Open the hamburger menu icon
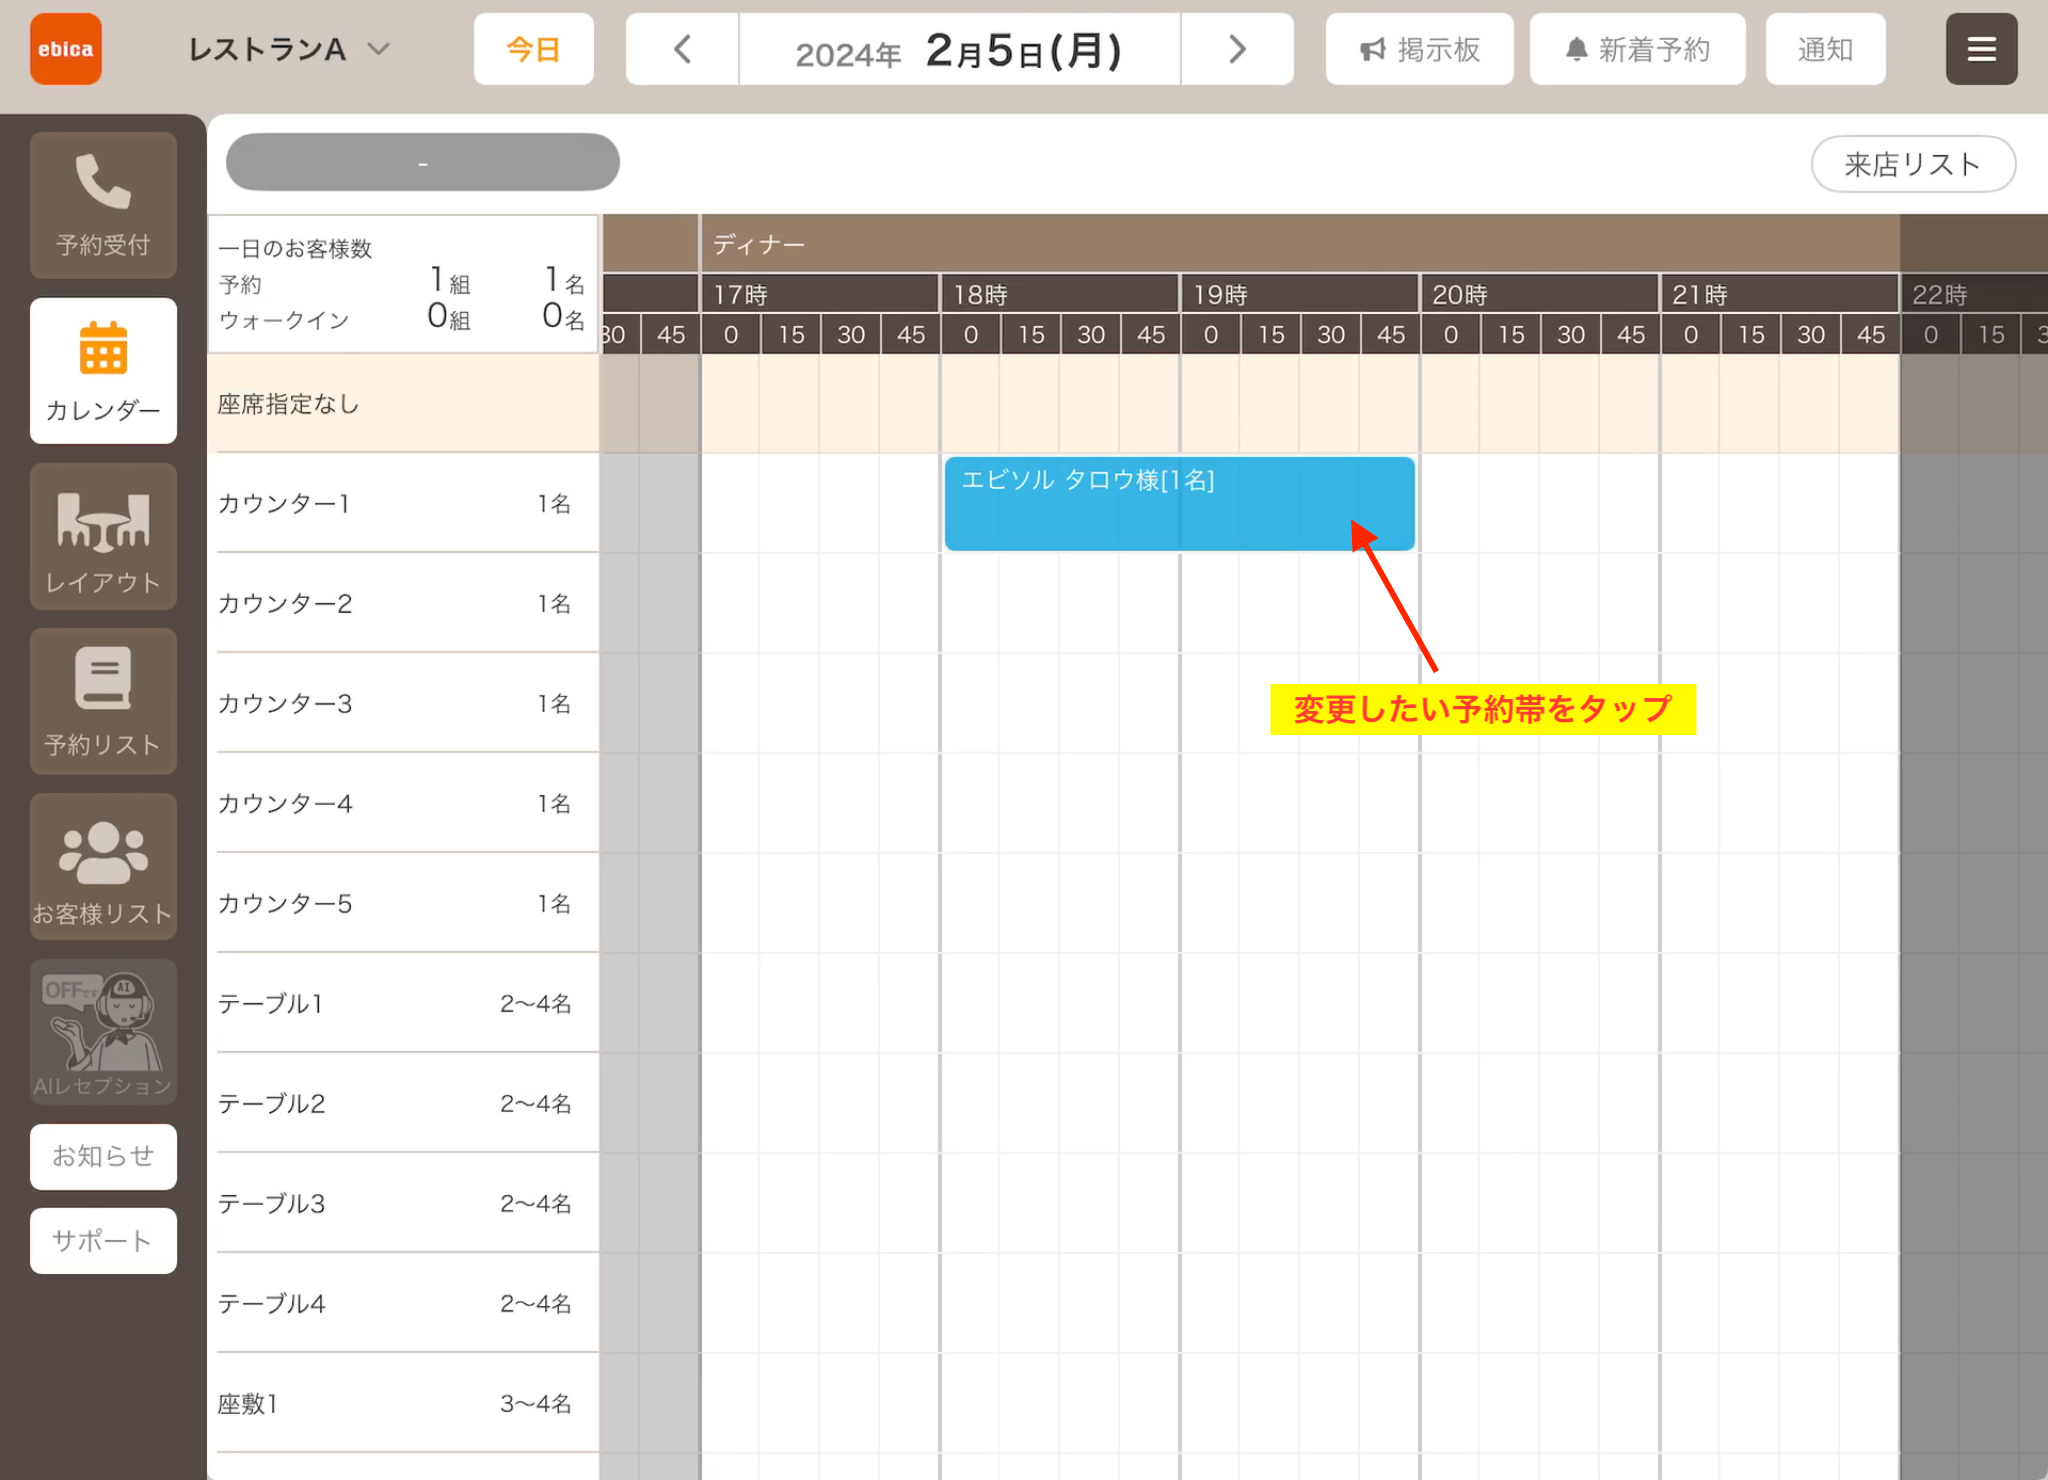The height and width of the screenshot is (1480, 2048). (x=1981, y=49)
